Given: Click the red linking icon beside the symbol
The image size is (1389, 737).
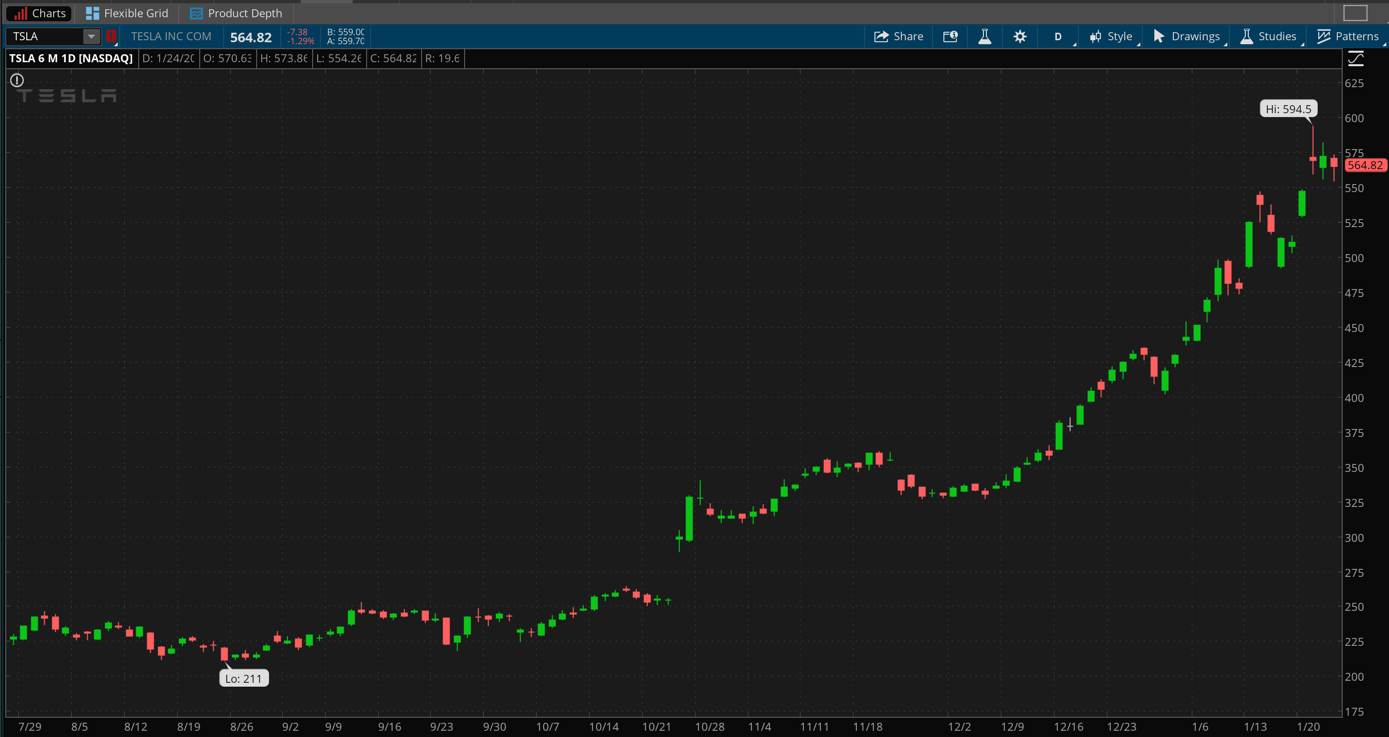Looking at the screenshot, I should click(111, 37).
